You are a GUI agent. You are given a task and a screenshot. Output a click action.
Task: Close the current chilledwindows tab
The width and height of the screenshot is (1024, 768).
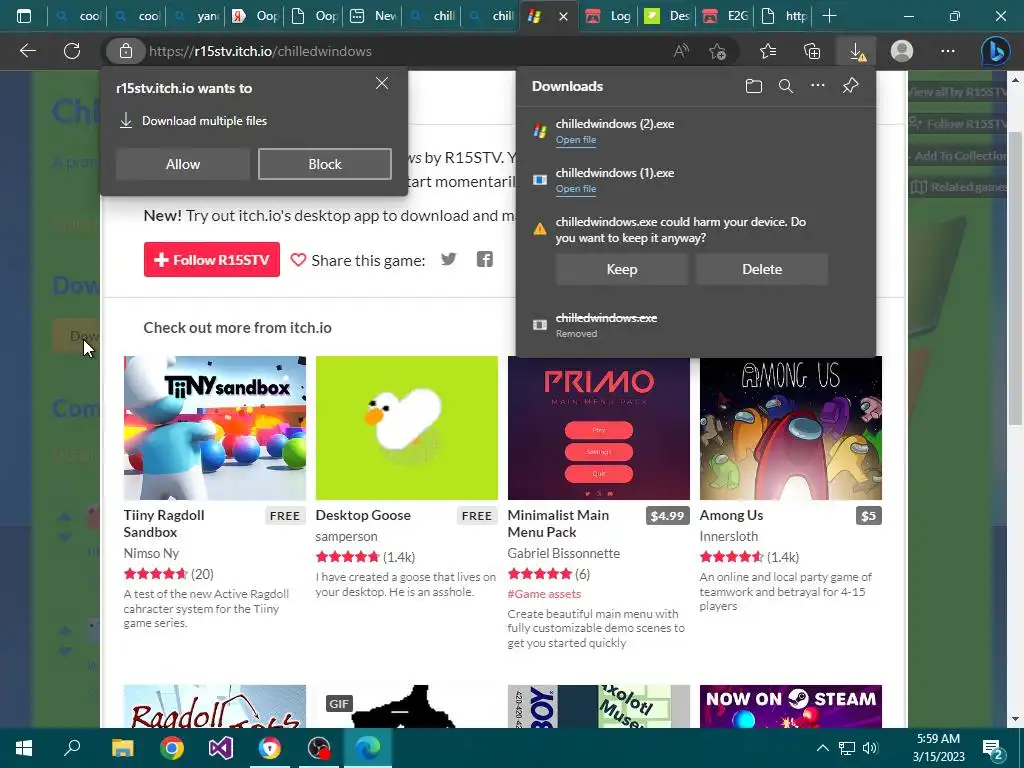point(563,17)
